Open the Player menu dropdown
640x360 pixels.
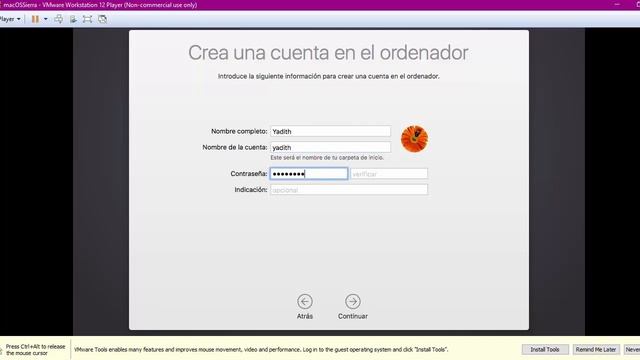point(10,19)
